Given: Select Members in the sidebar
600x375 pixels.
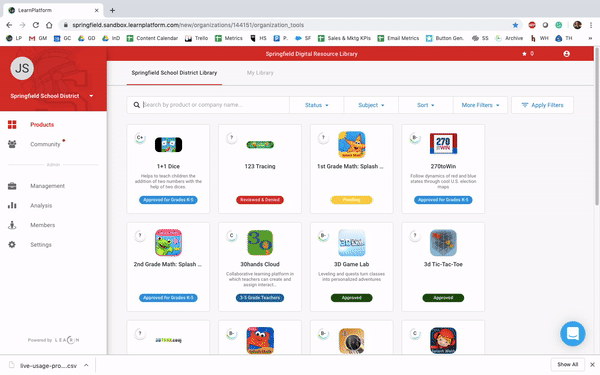Looking at the screenshot, I should [42, 225].
